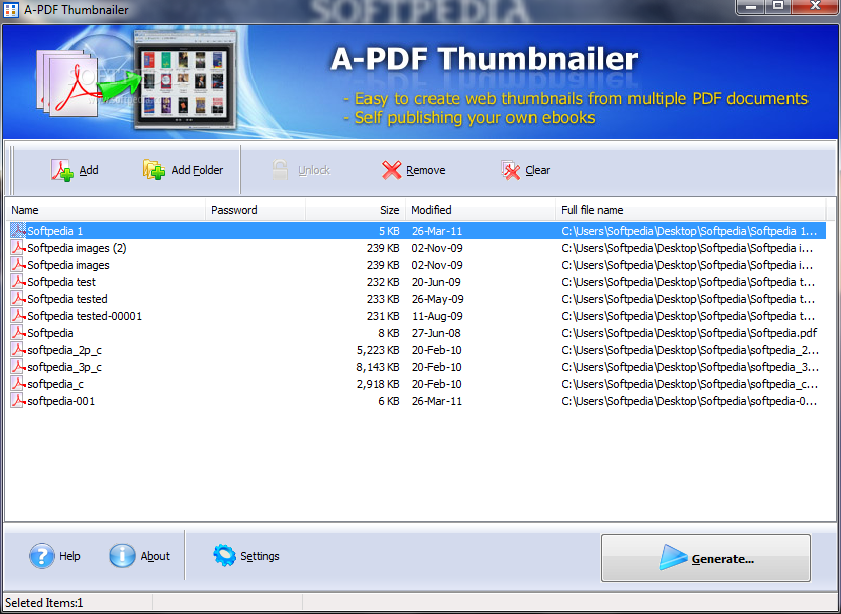Open Help via the question mark icon

pos(42,556)
